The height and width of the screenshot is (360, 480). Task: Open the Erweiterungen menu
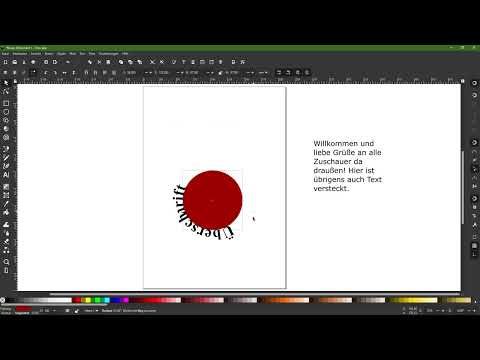[109, 53]
